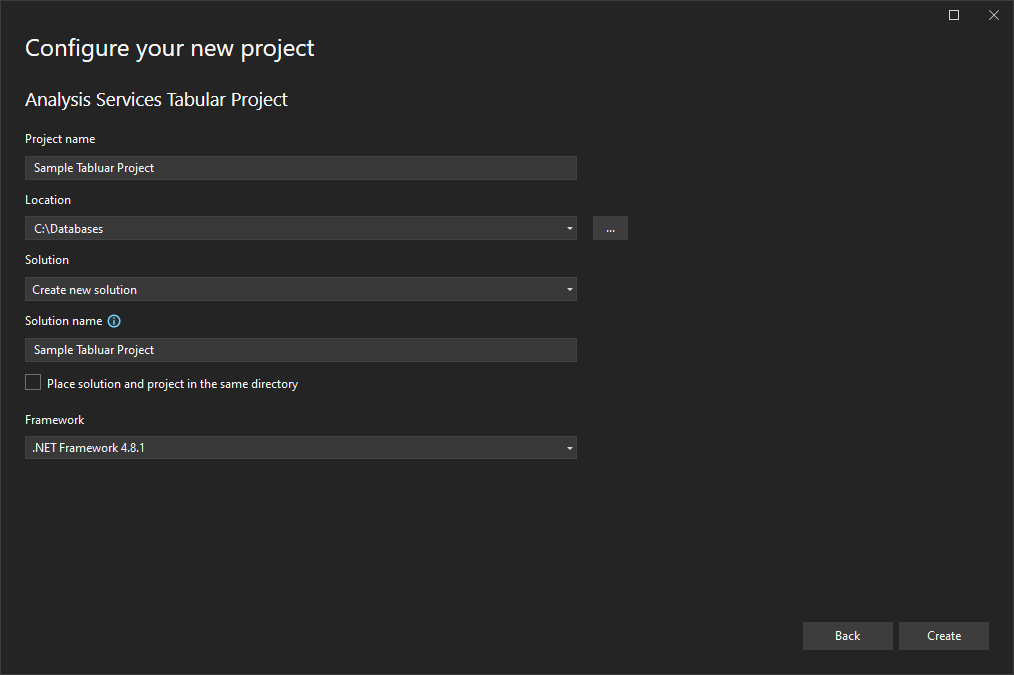Click the Solution name text field
Screen dimensions: 1014x675
[300, 349]
